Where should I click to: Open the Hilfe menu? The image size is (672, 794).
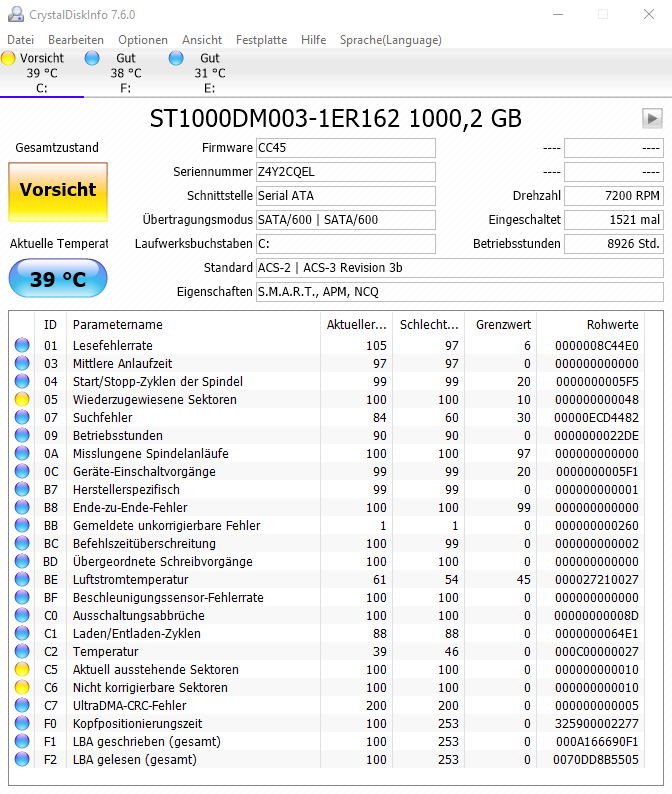tap(313, 40)
